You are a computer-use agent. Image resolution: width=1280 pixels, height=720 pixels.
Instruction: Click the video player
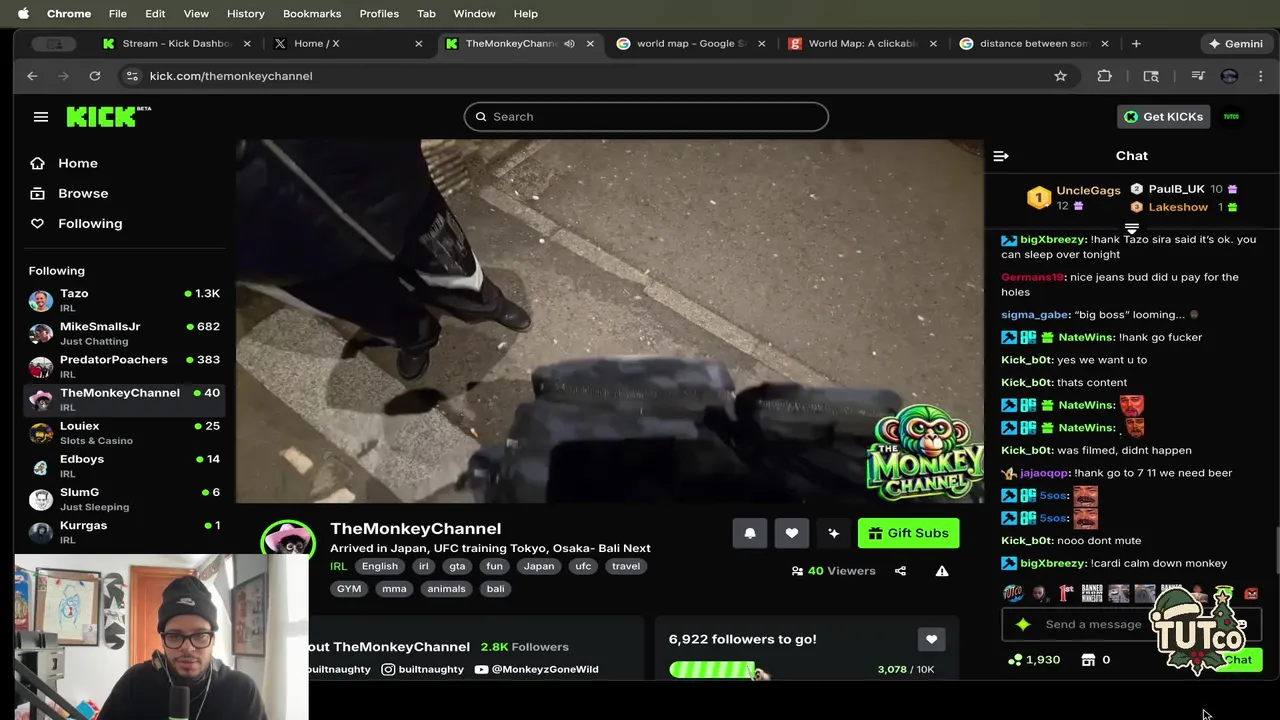610,321
